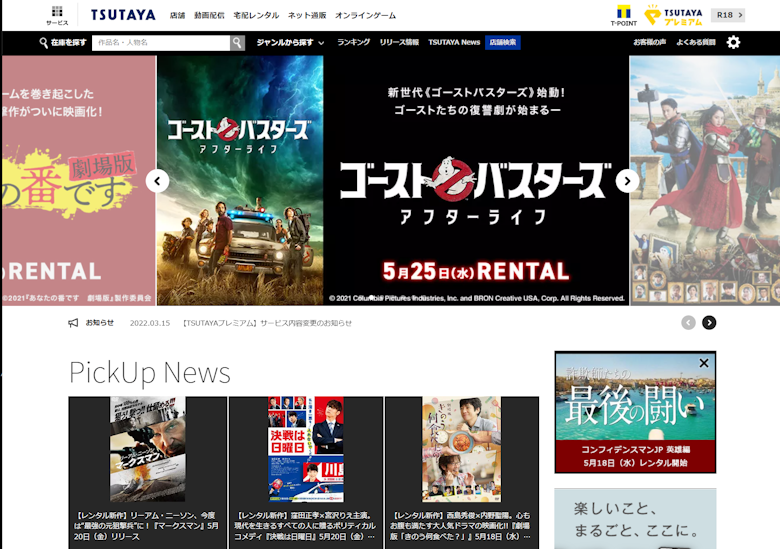Click the TSUTAYA logo

click(x=123, y=15)
